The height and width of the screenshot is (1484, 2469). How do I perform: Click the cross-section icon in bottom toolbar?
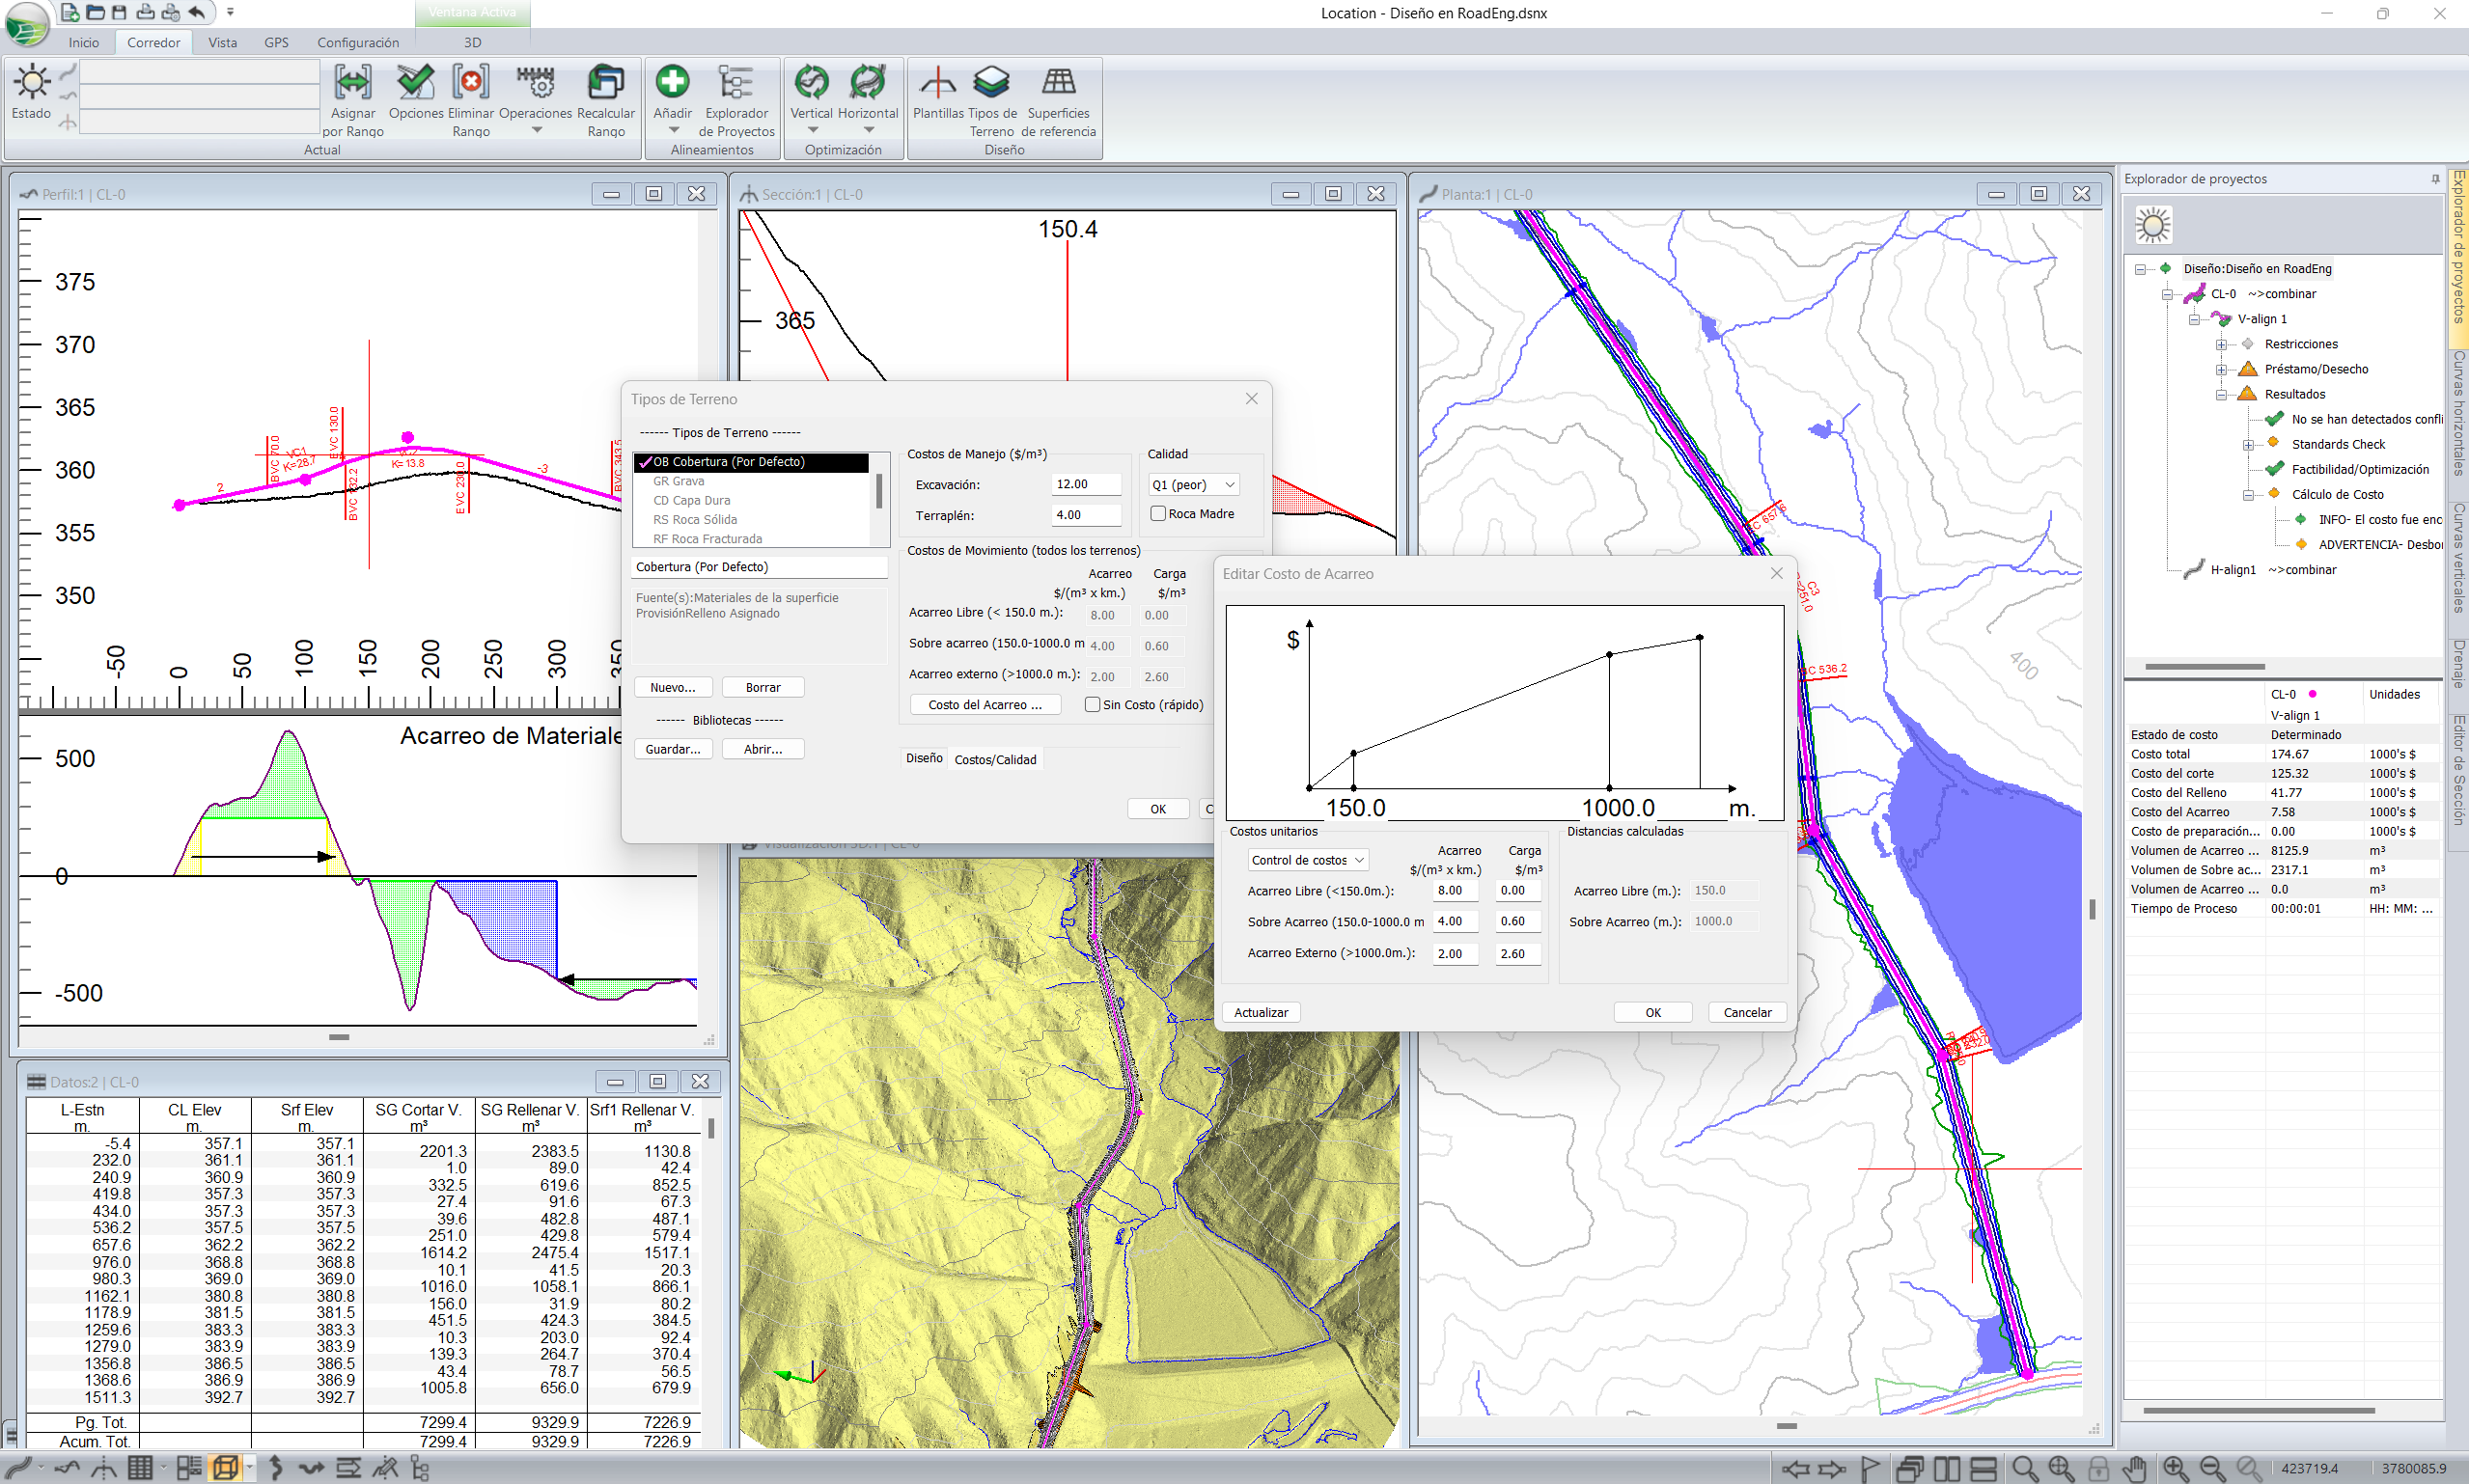103,1468
